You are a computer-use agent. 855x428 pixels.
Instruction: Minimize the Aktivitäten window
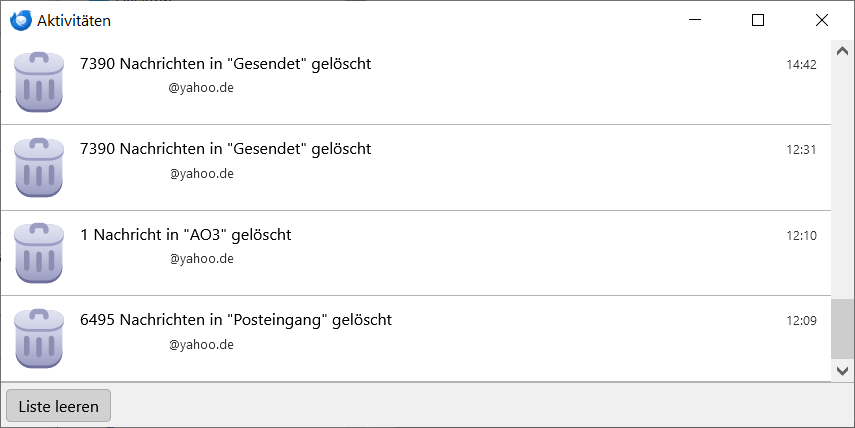(694, 20)
